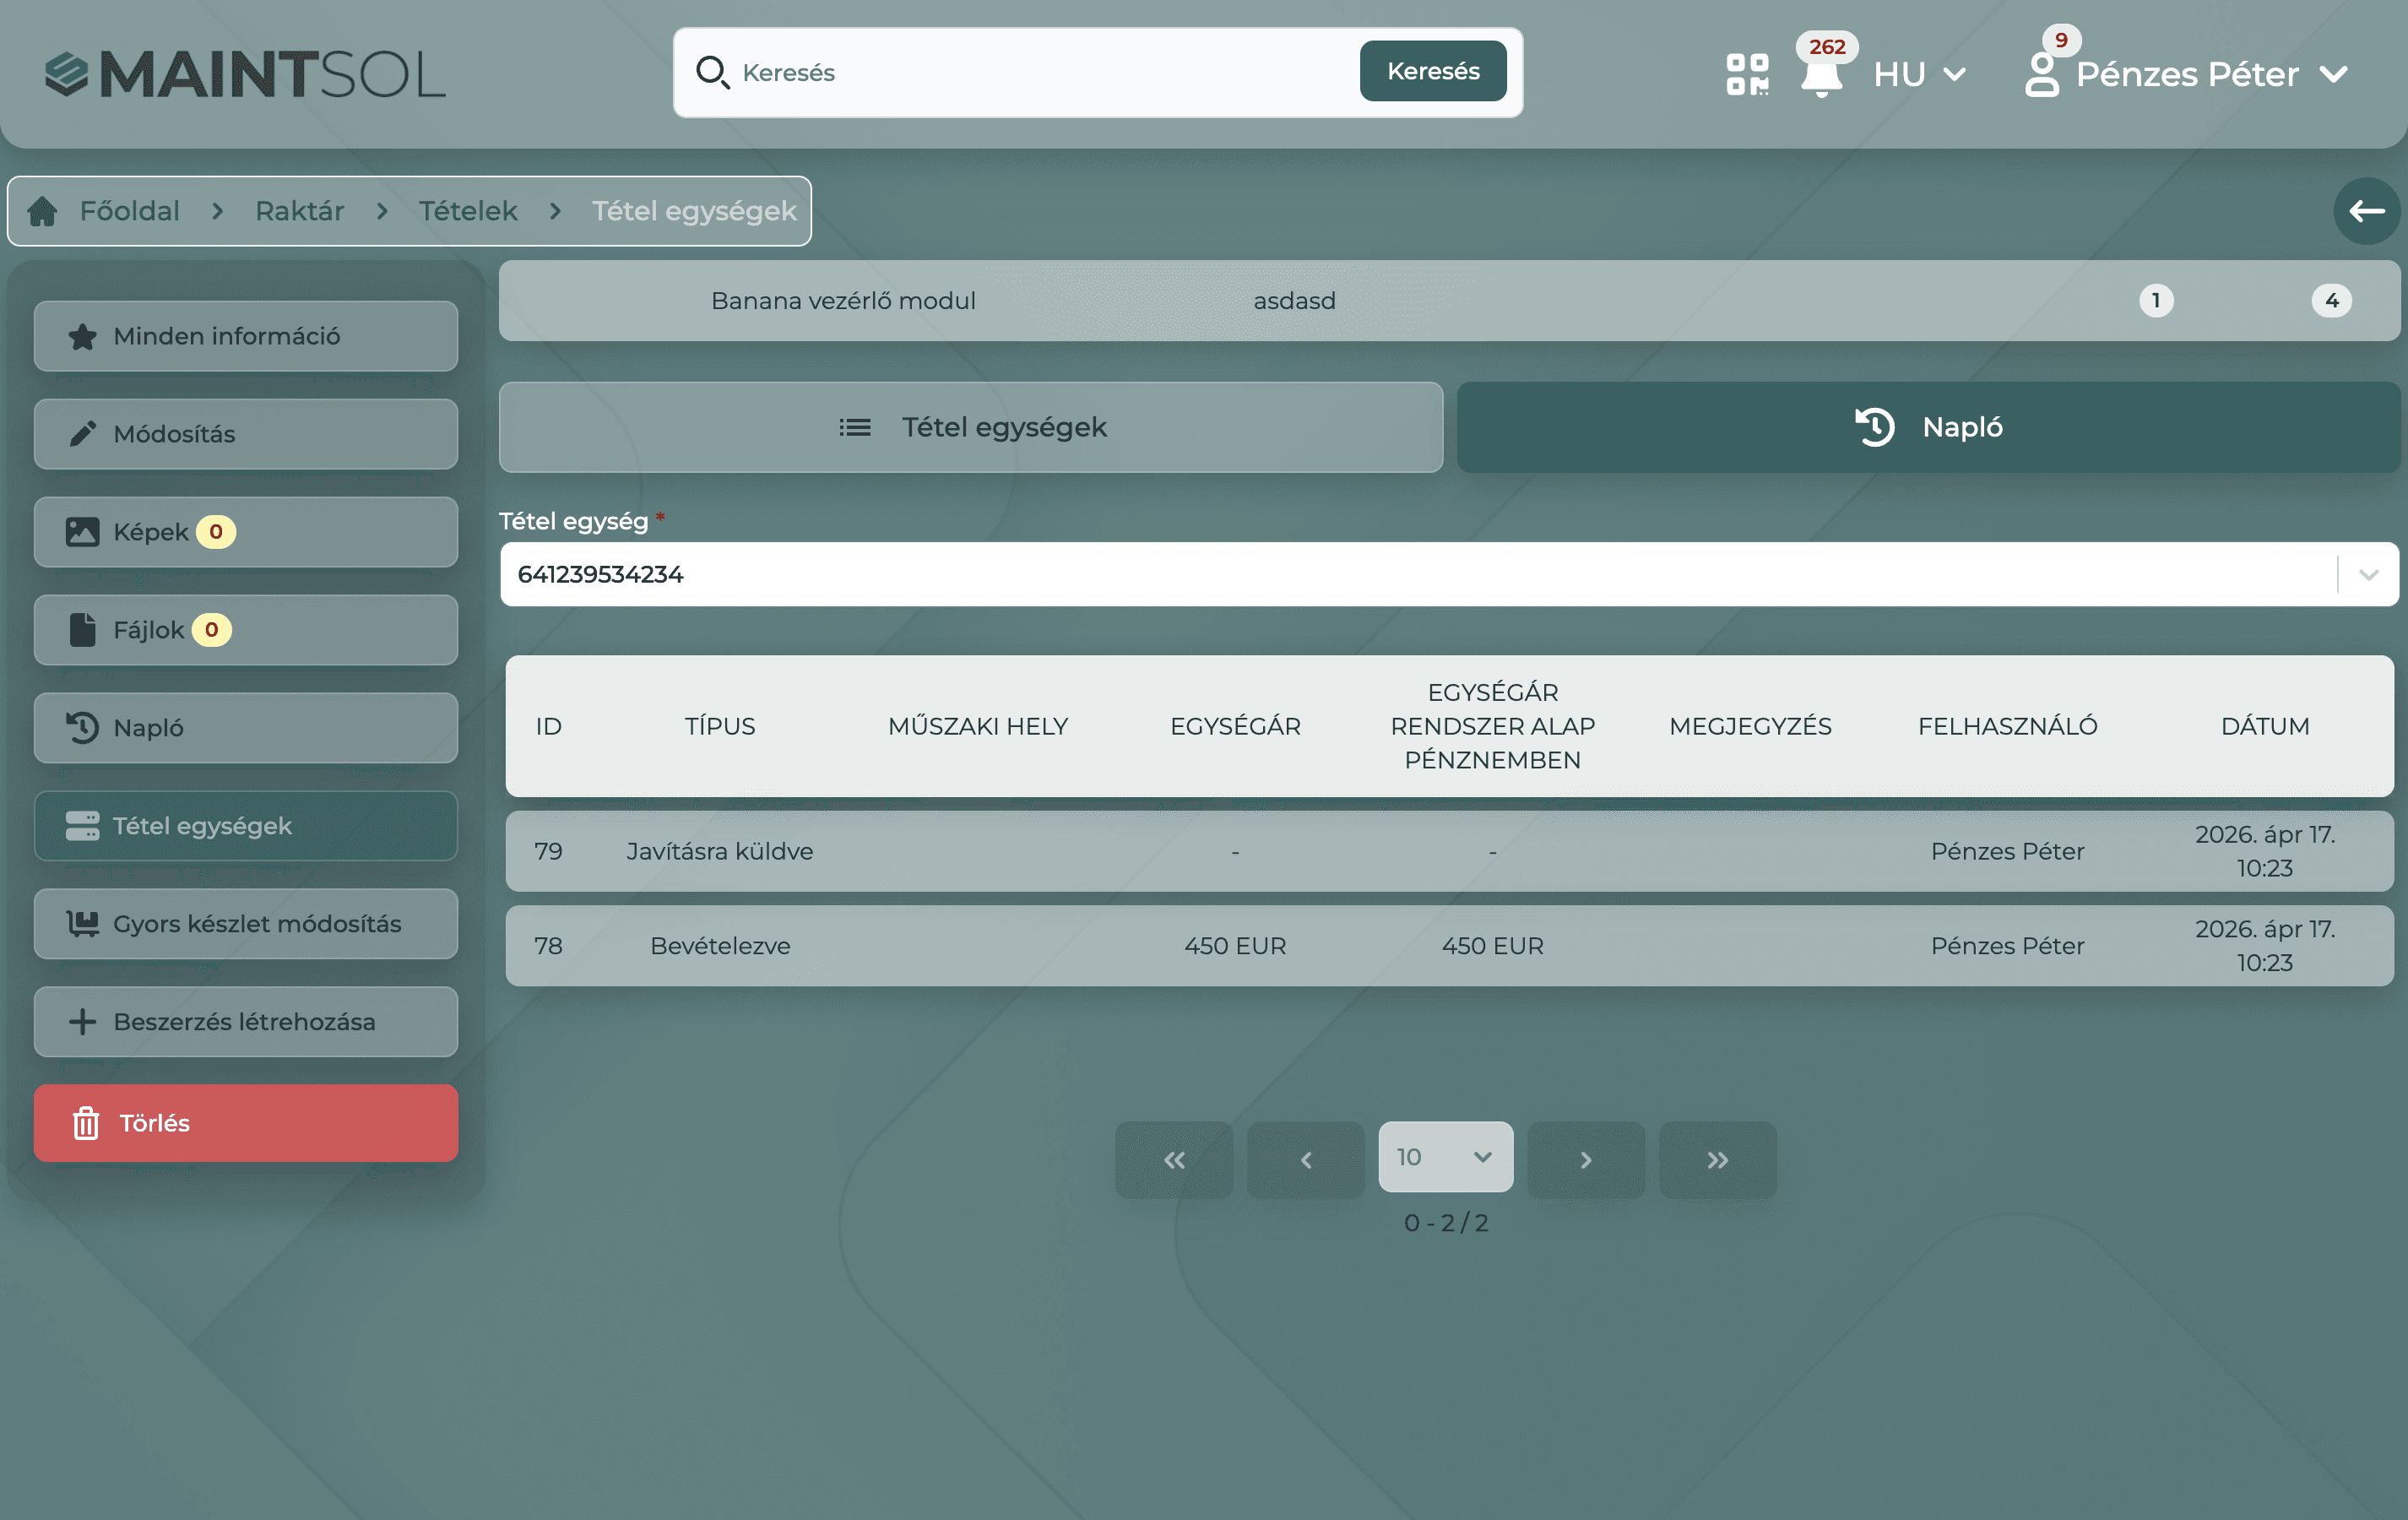Click the Keresés search button

[1432, 71]
